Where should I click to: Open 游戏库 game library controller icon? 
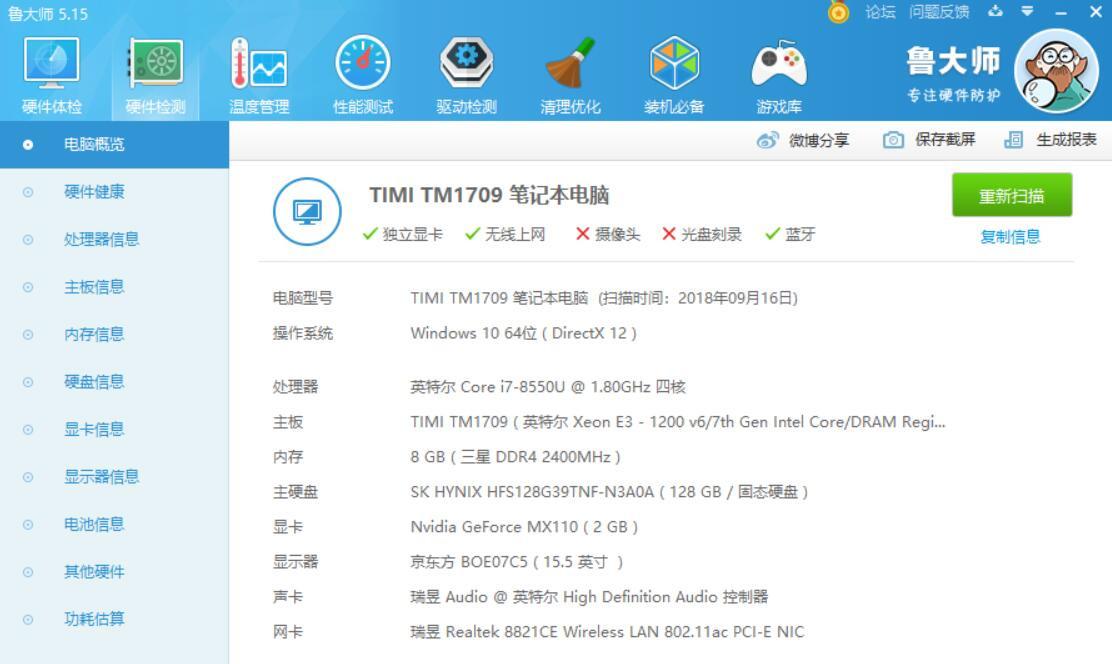(x=779, y=76)
